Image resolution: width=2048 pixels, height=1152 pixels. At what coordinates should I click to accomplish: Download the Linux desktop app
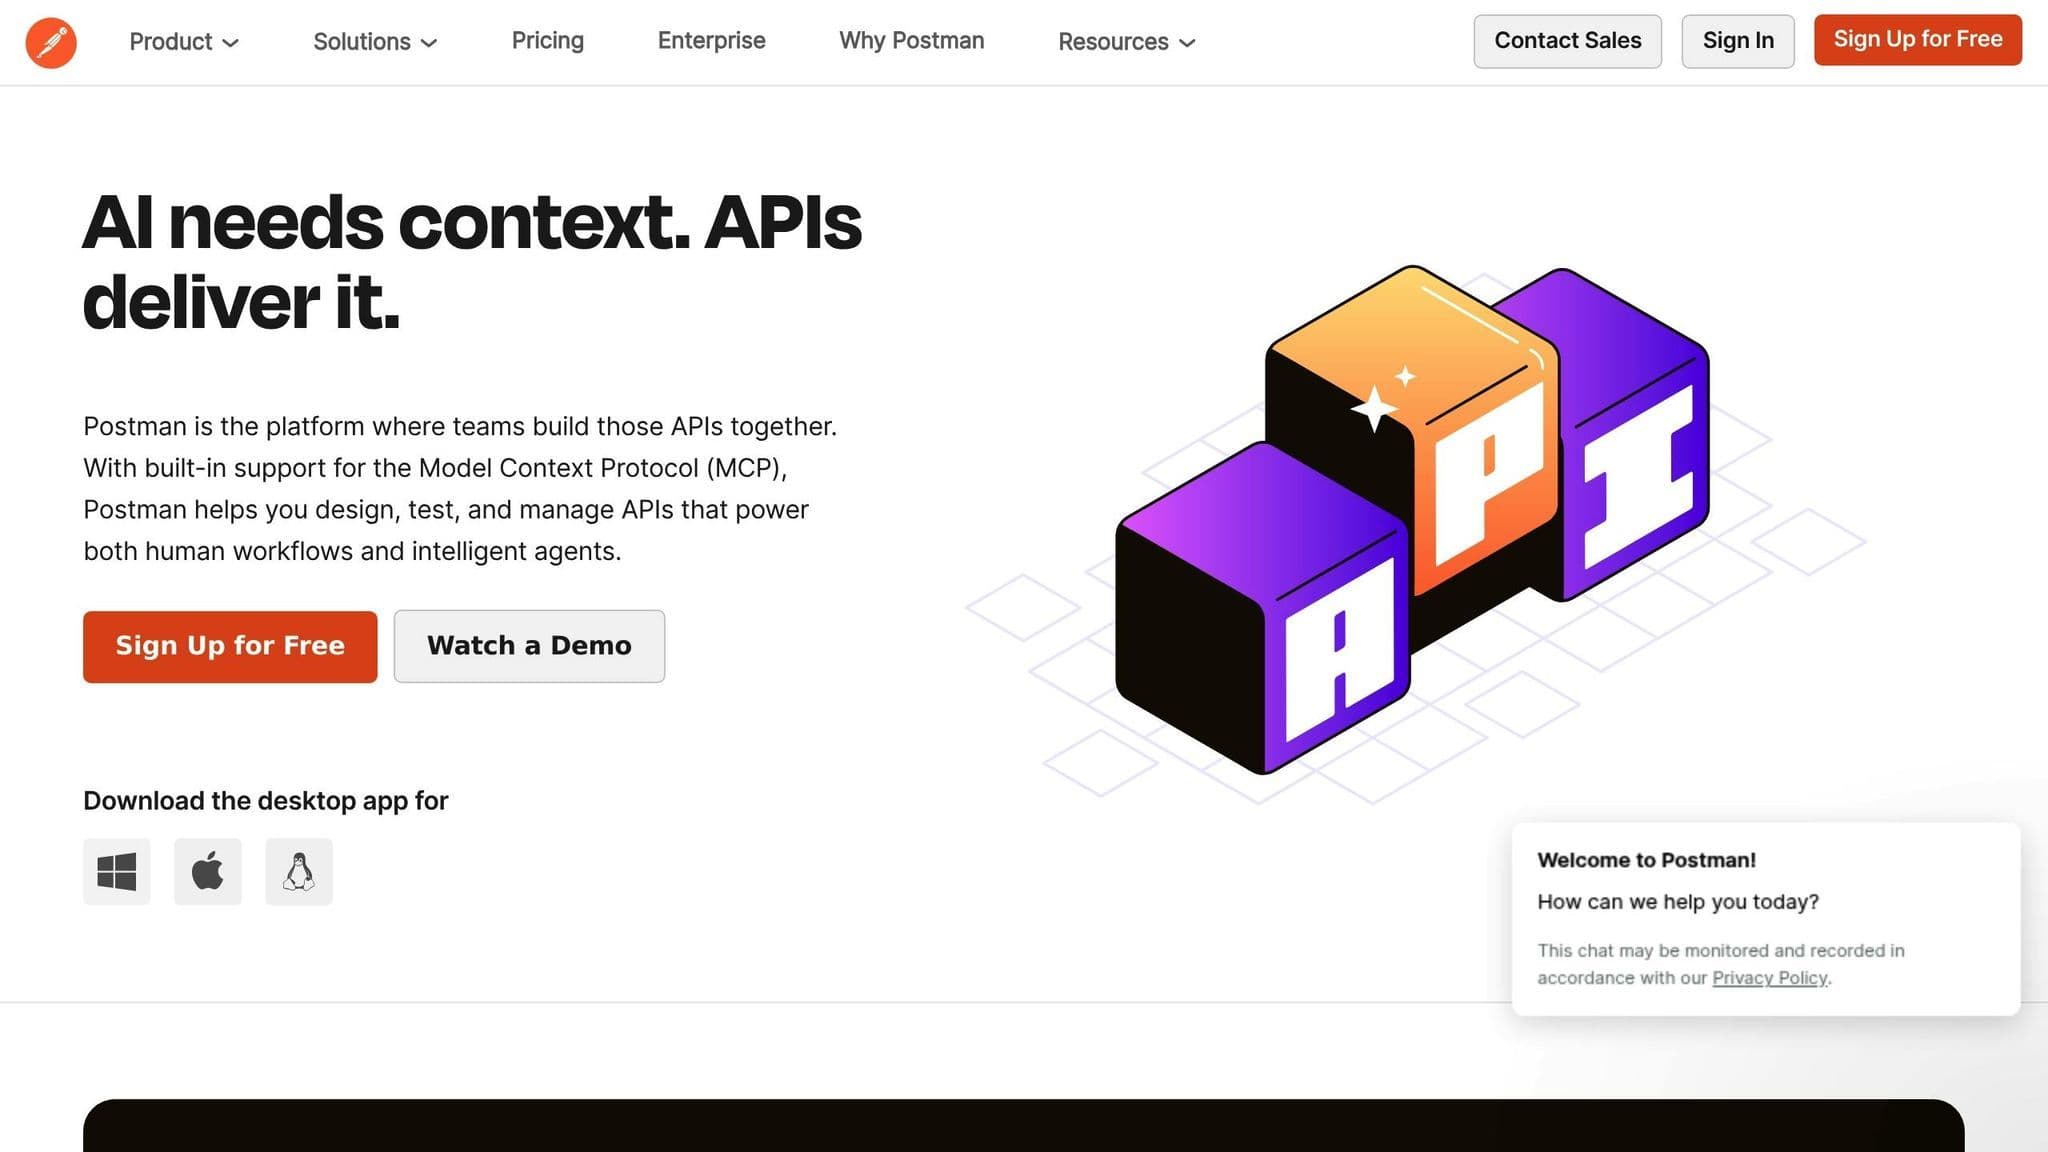299,872
